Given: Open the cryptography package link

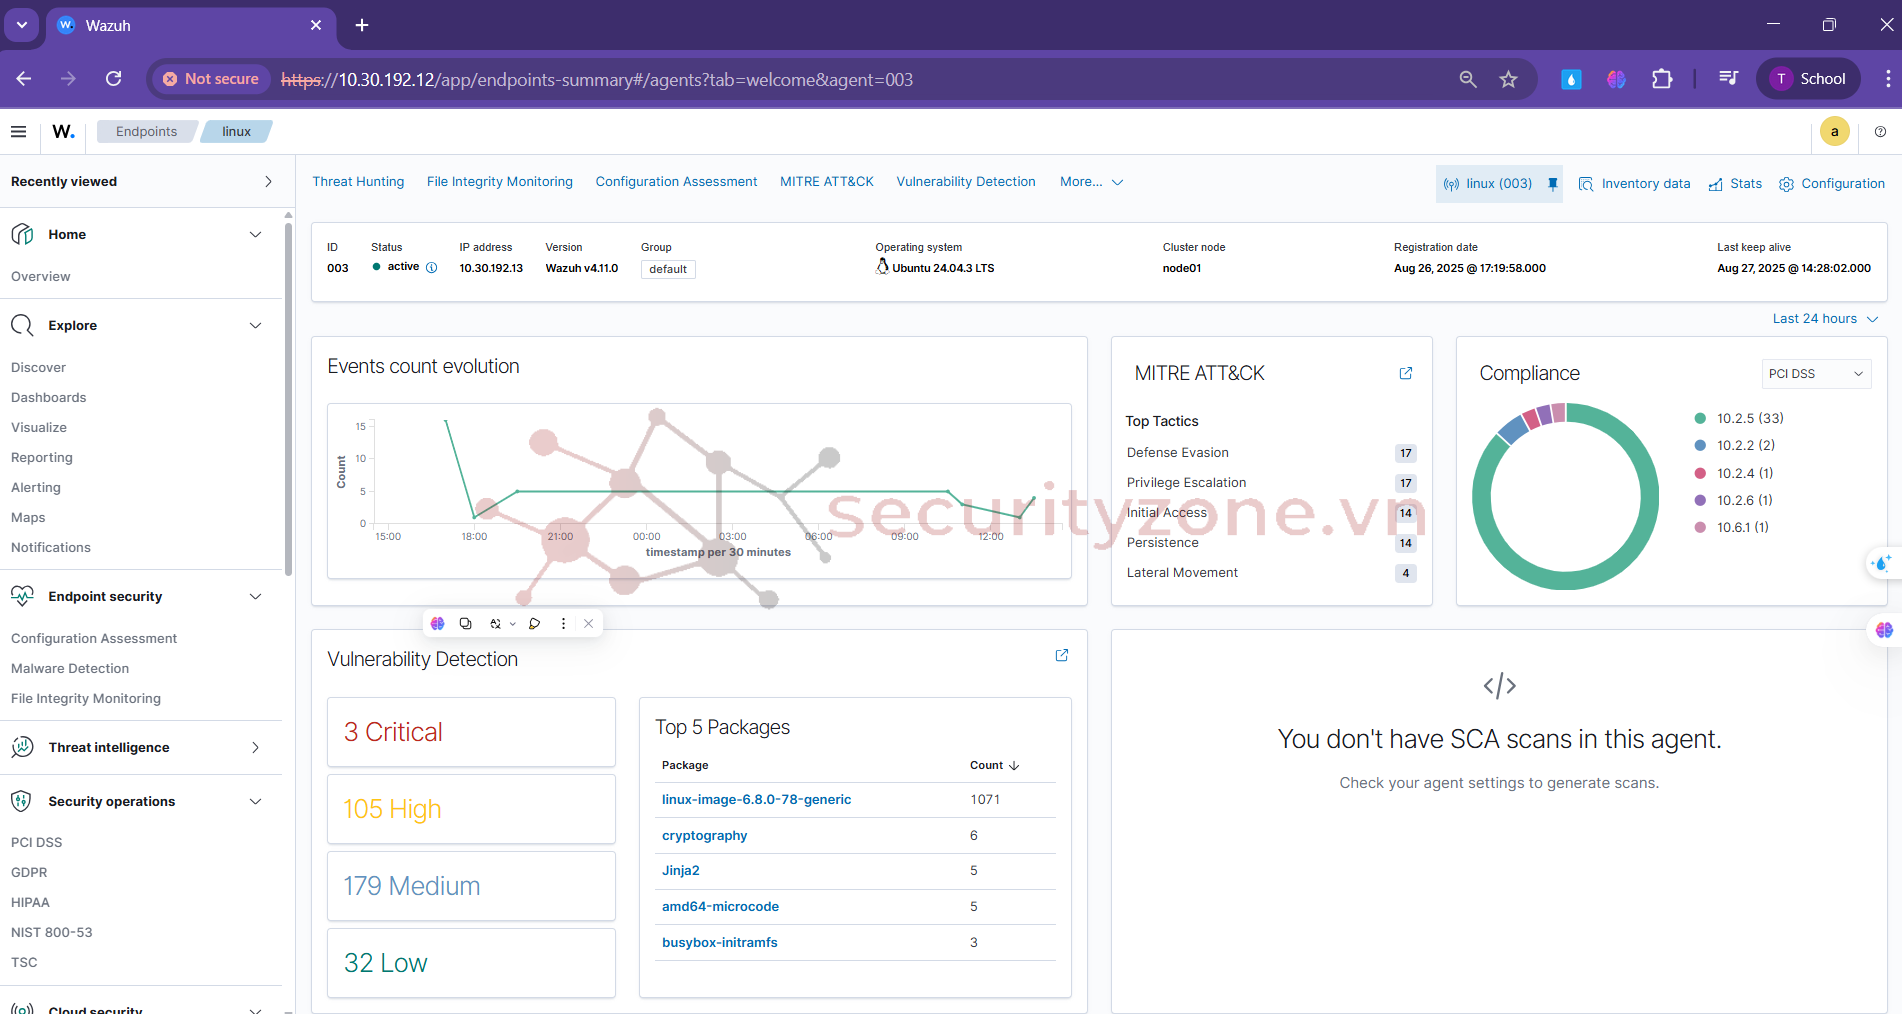Looking at the screenshot, I should pos(704,836).
